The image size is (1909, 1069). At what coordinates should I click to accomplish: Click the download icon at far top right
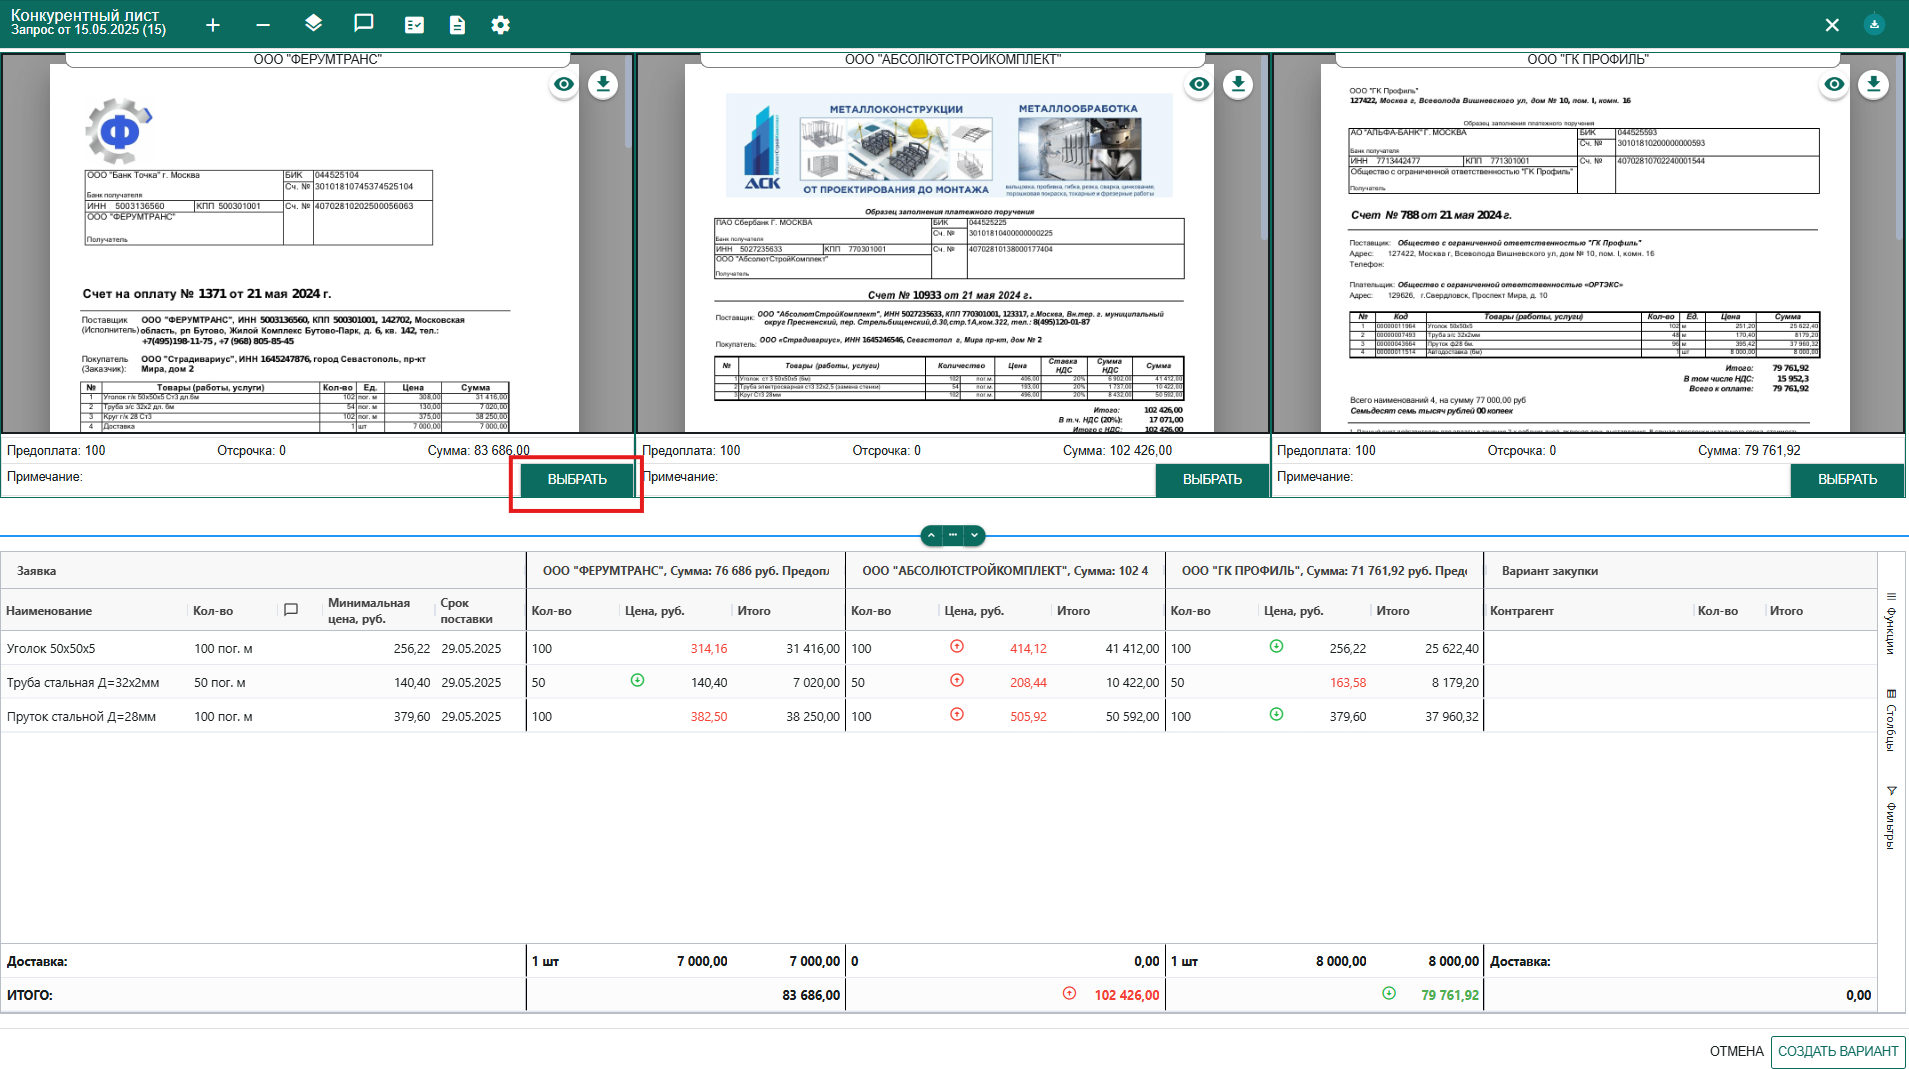pyautogui.click(x=1874, y=24)
